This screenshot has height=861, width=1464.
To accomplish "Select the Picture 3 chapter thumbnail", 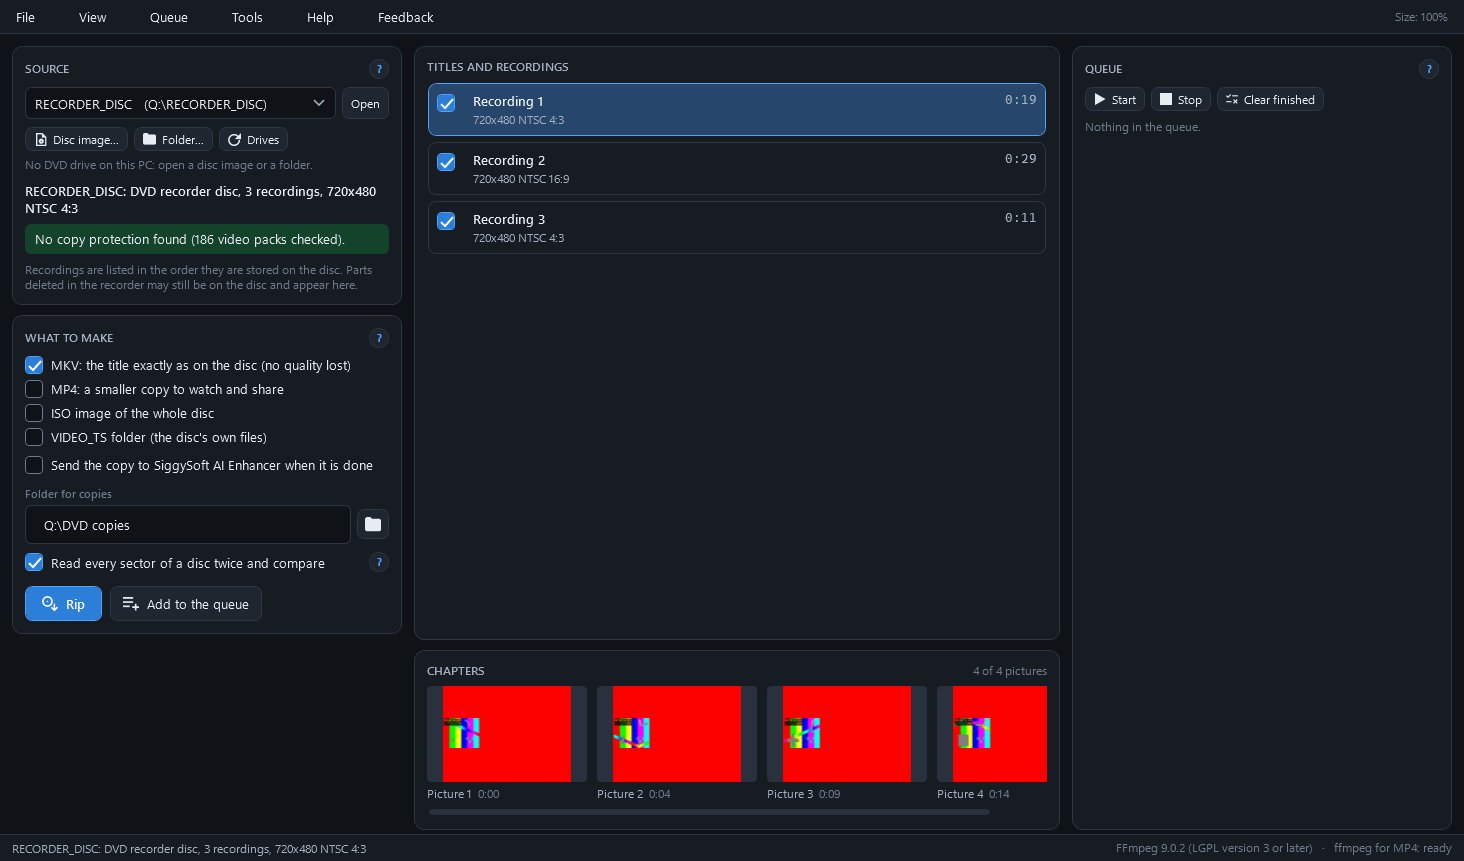I will (847, 734).
